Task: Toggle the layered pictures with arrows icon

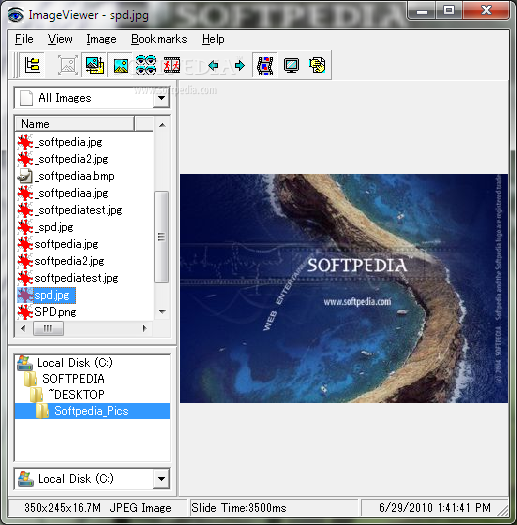Action: pyautogui.click(x=94, y=65)
